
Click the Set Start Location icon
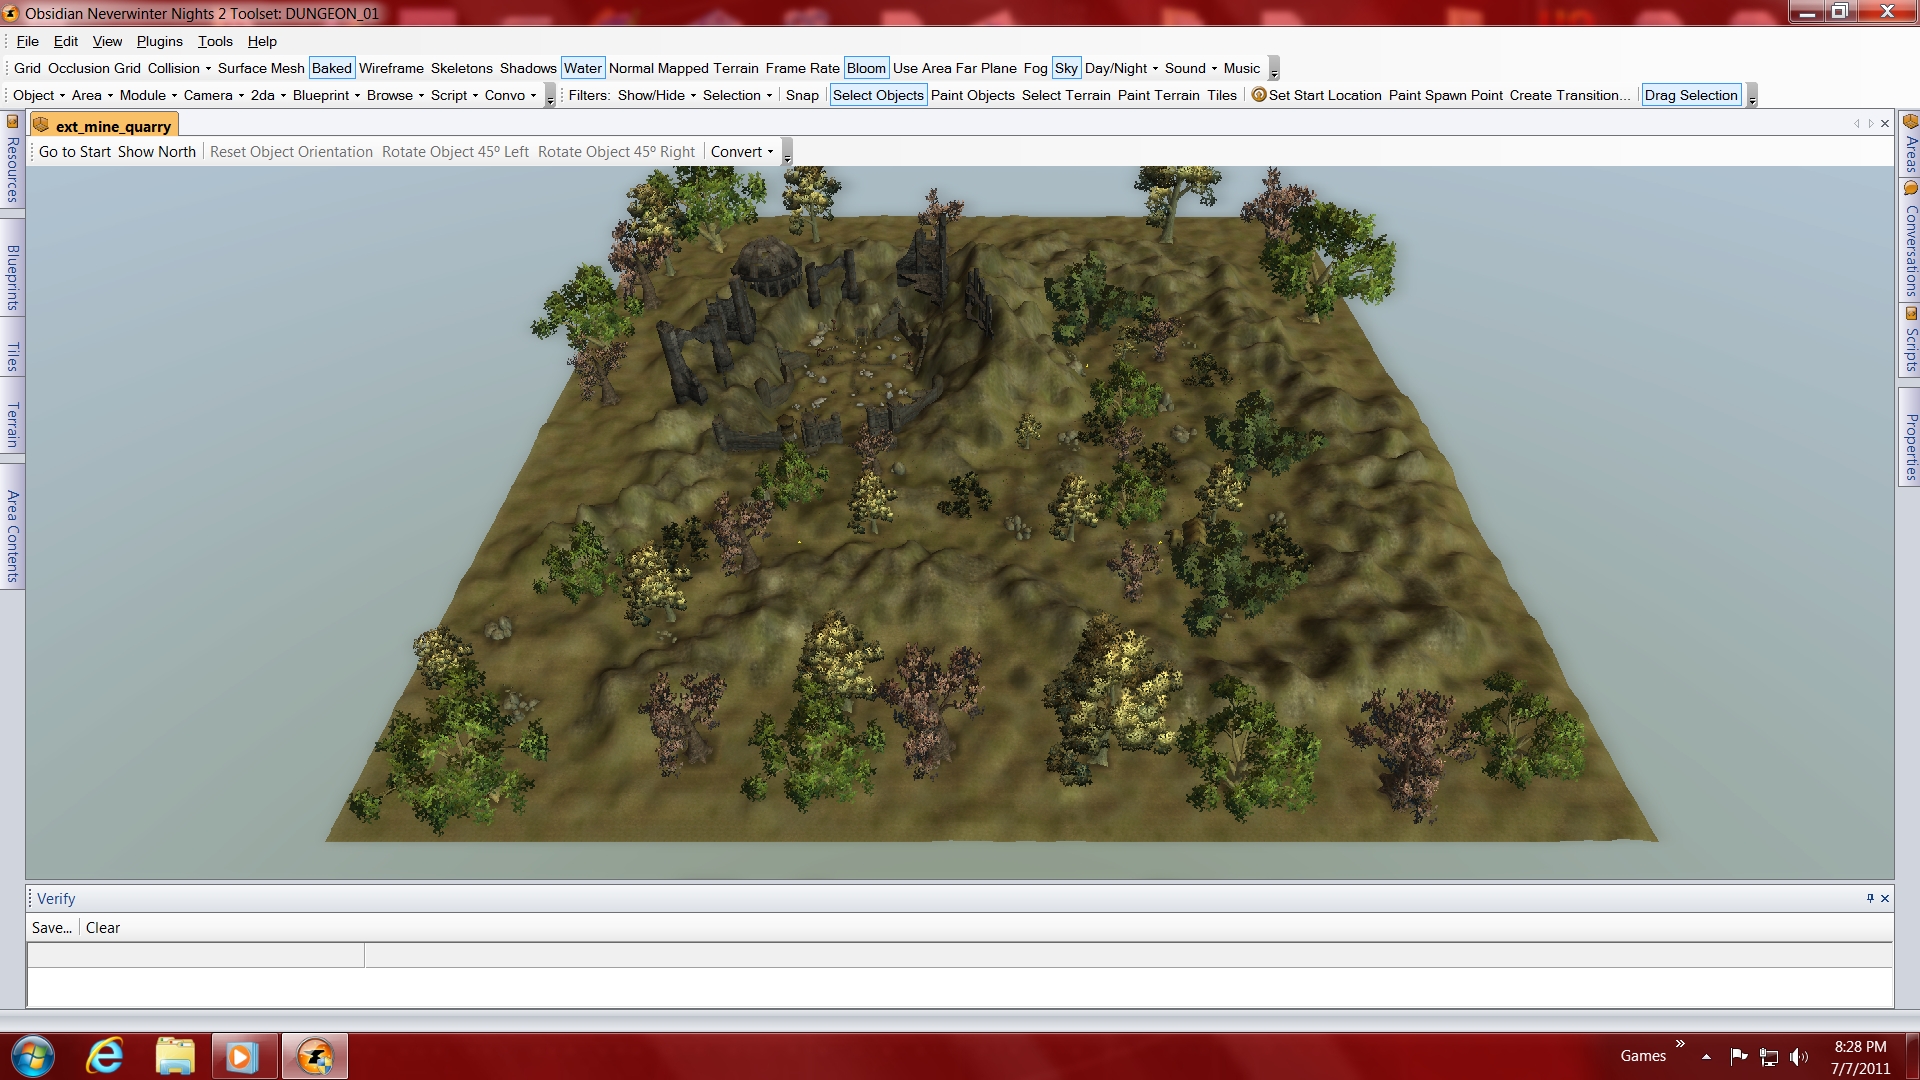(1259, 95)
